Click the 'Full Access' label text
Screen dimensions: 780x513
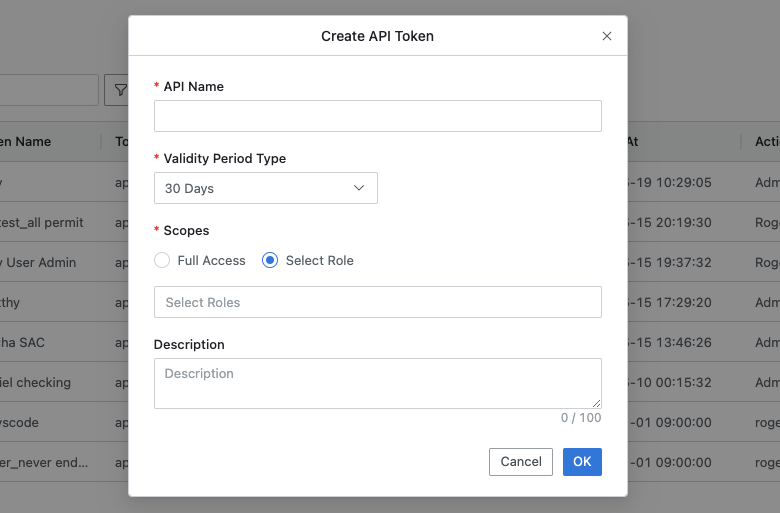click(211, 260)
